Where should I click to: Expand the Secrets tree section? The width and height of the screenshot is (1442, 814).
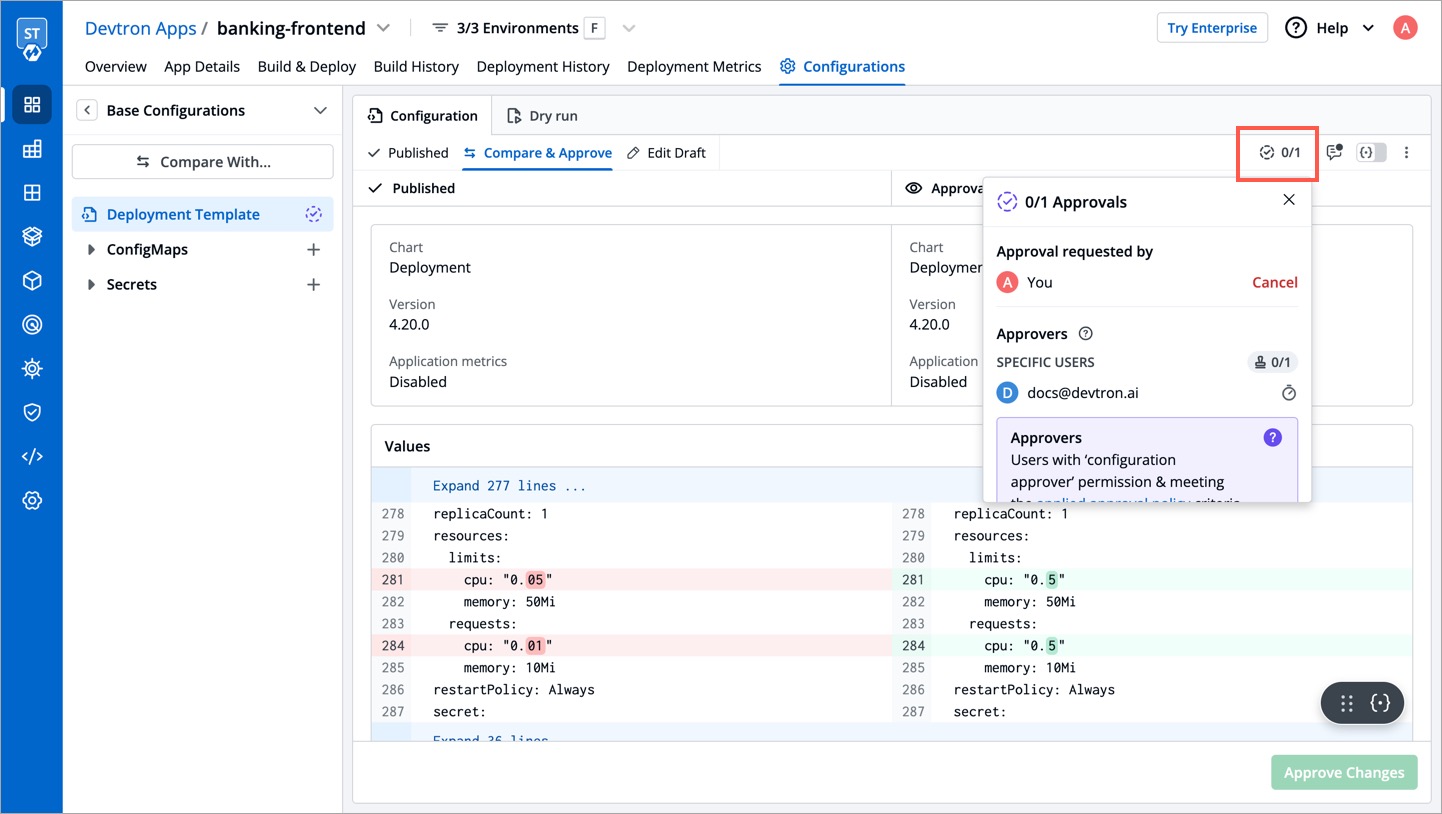pos(91,285)
